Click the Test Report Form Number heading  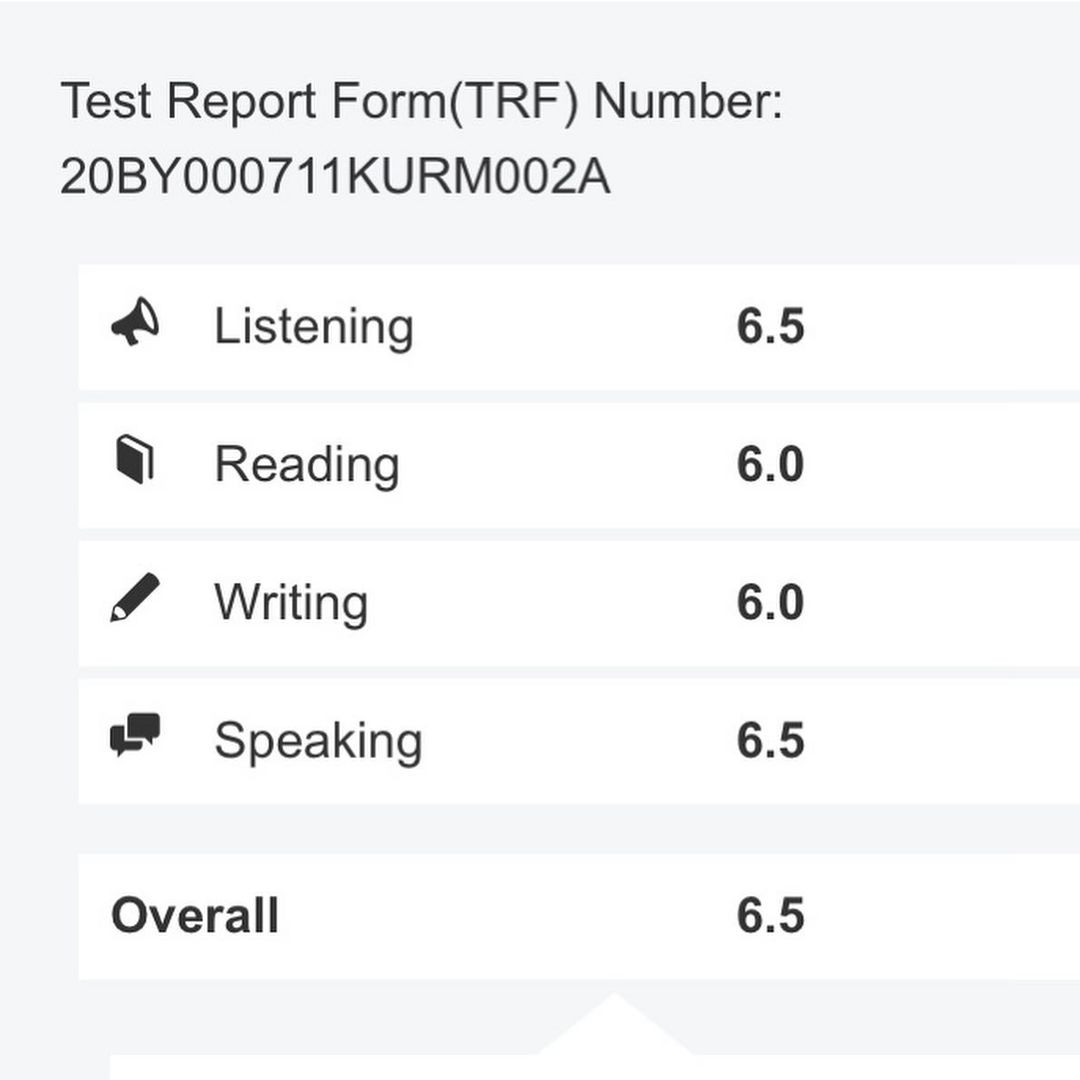(422, 102)
